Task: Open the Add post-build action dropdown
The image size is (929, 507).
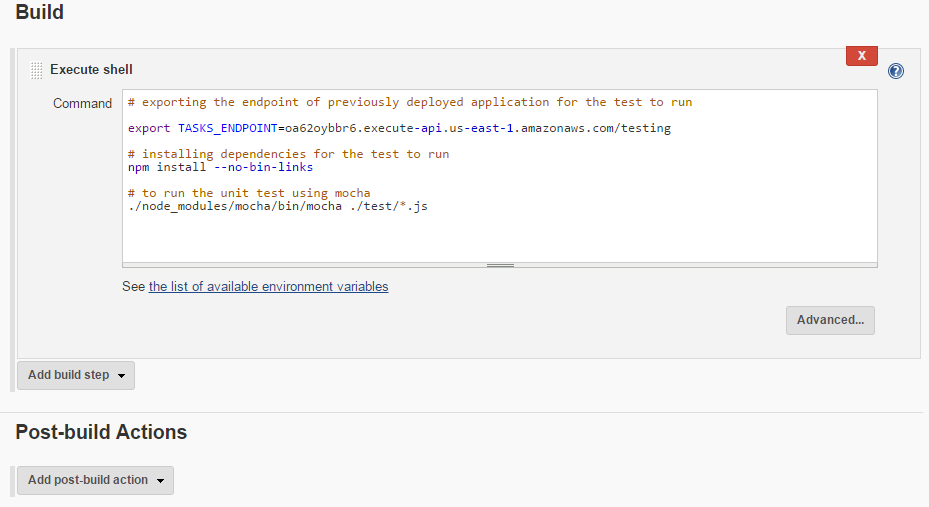Action: 95,480
